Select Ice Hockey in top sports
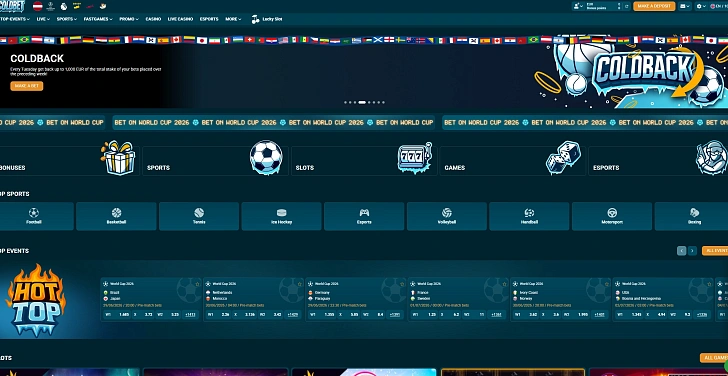The height and width of the screenshot is (376, 728). click(x=281, y=216)
